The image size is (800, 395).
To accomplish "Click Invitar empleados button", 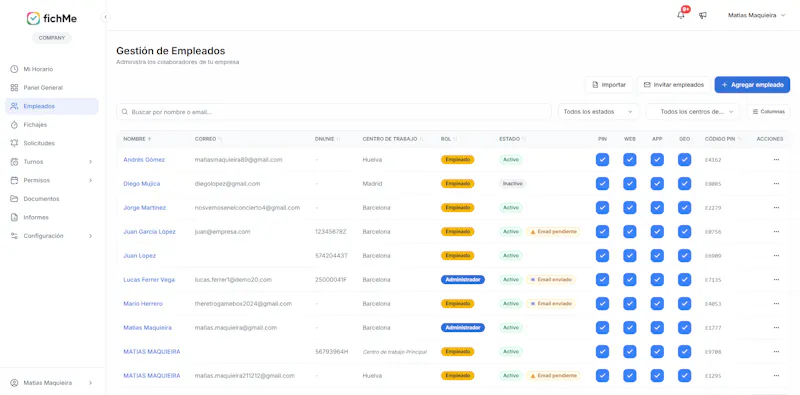I will click(x=673, y=85).
